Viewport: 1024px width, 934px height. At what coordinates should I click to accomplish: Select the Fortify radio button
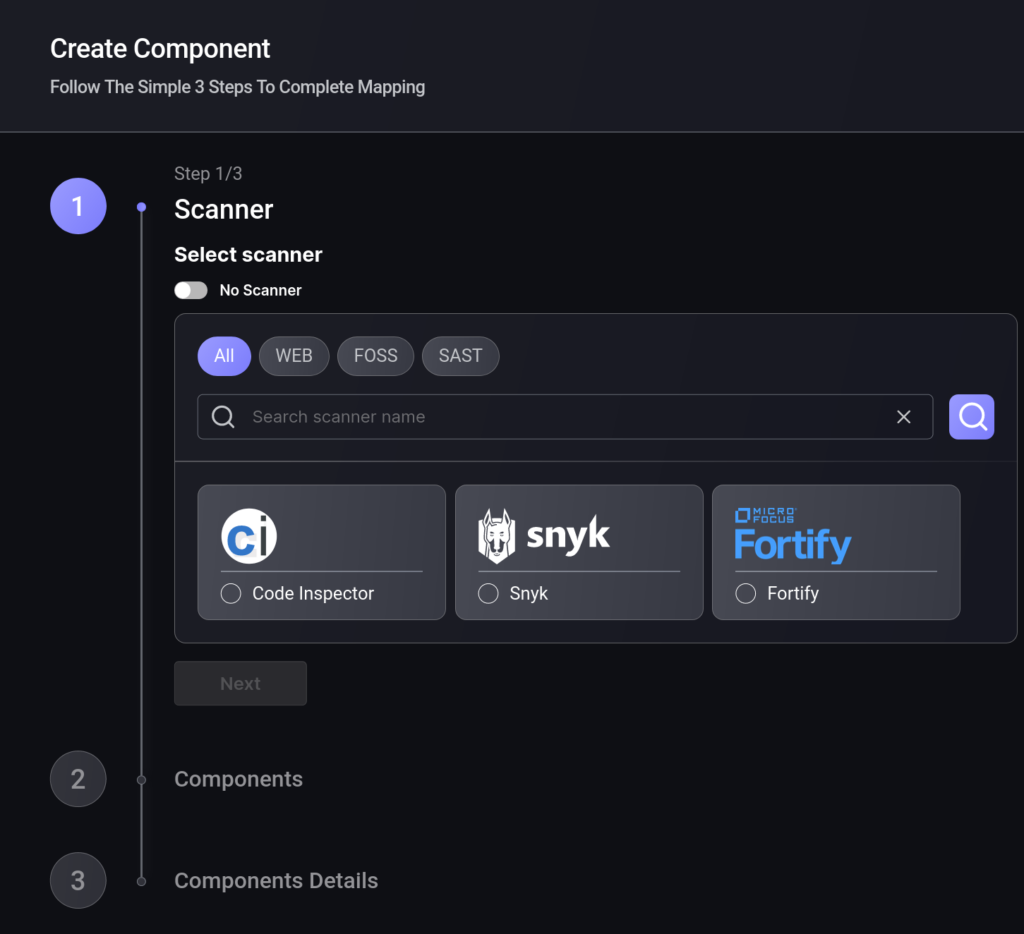point(745,593)
